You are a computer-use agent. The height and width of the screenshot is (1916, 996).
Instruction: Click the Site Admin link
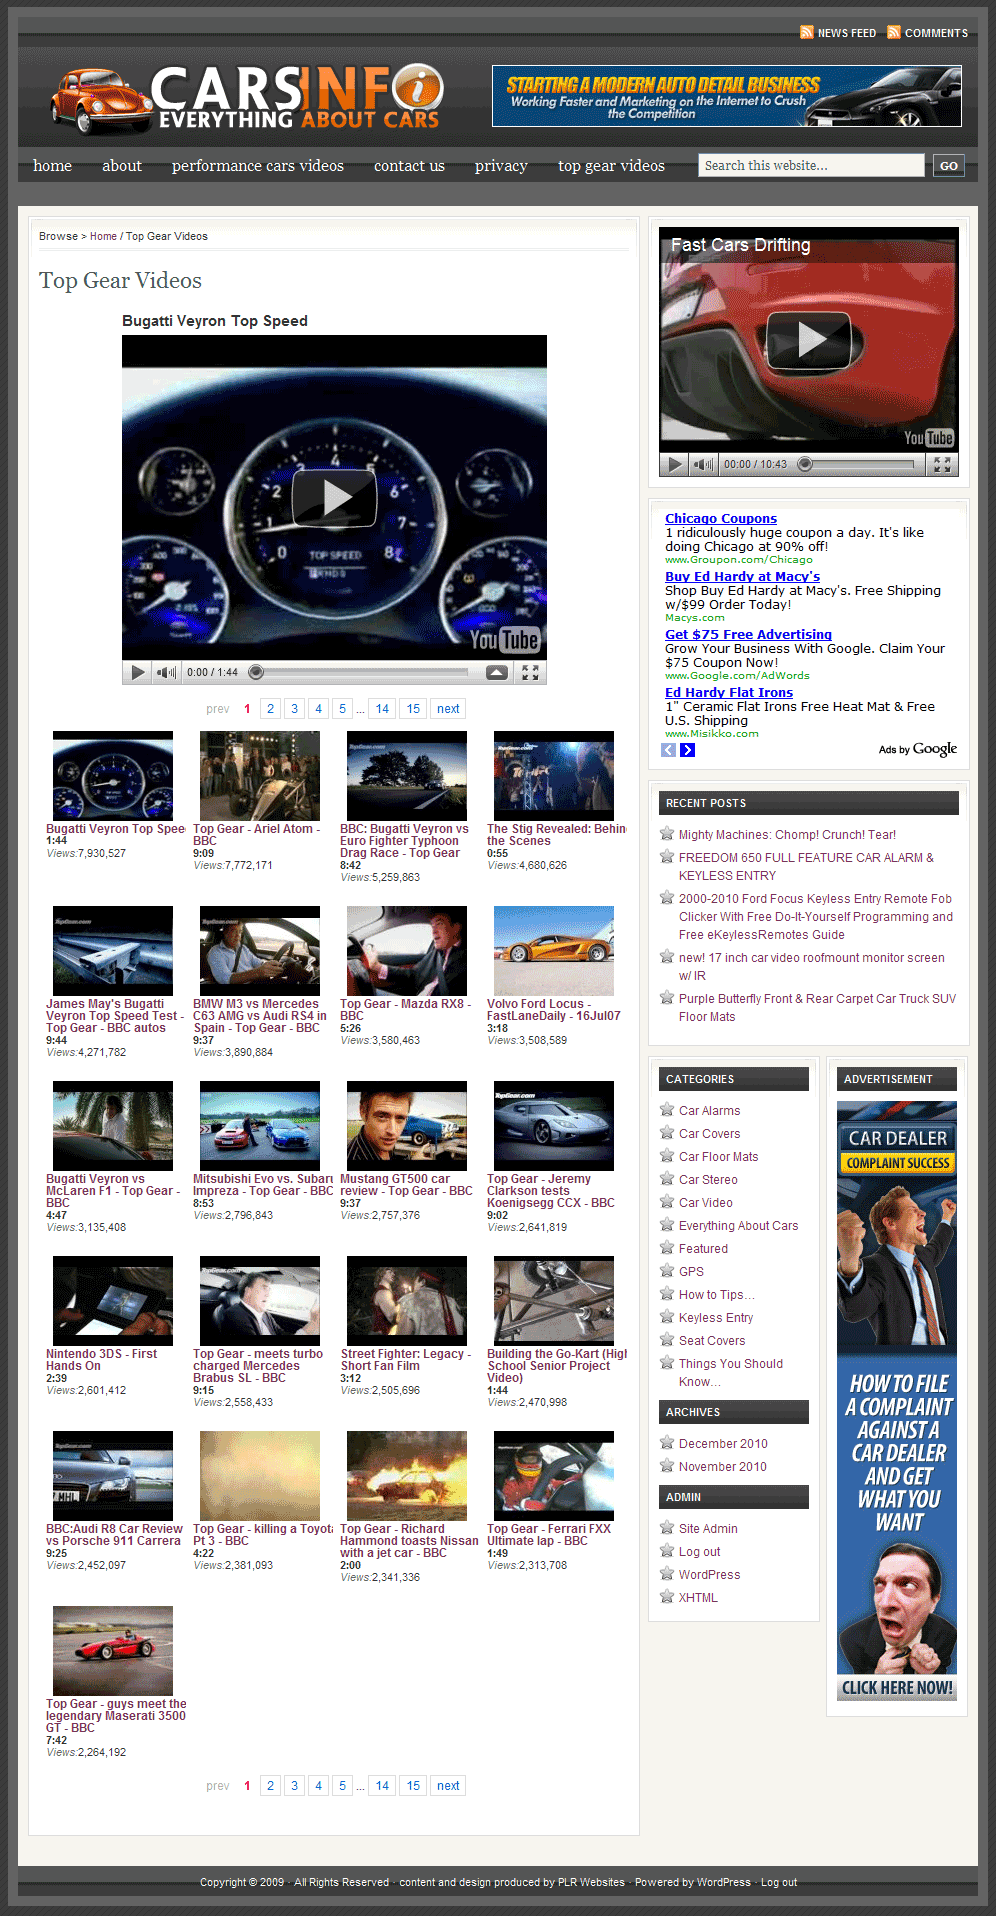(x=708, y=1529)
